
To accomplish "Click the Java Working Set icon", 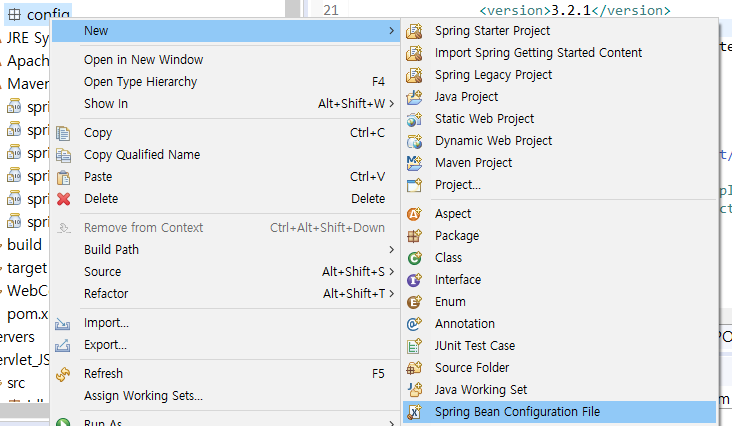I will pyautogui.click(x=414, y=390).
